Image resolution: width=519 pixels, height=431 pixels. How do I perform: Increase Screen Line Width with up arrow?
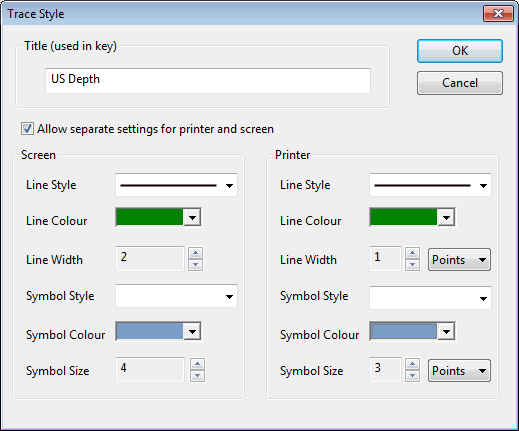(195, 253)
